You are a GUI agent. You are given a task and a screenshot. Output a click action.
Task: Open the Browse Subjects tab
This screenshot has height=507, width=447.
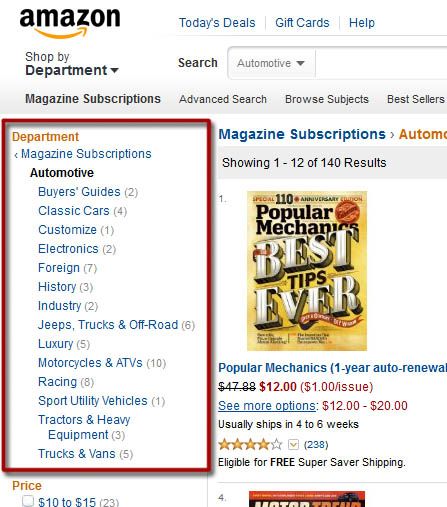tap(327, 99)
